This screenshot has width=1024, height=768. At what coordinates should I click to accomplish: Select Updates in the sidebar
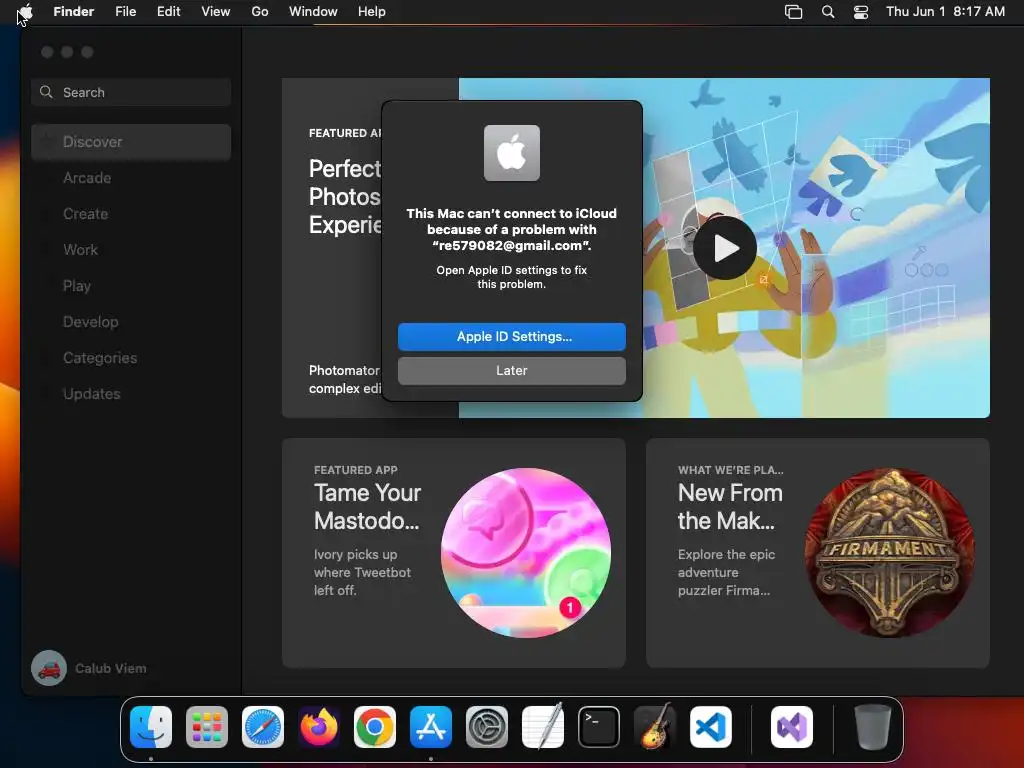tap(131, 394)
